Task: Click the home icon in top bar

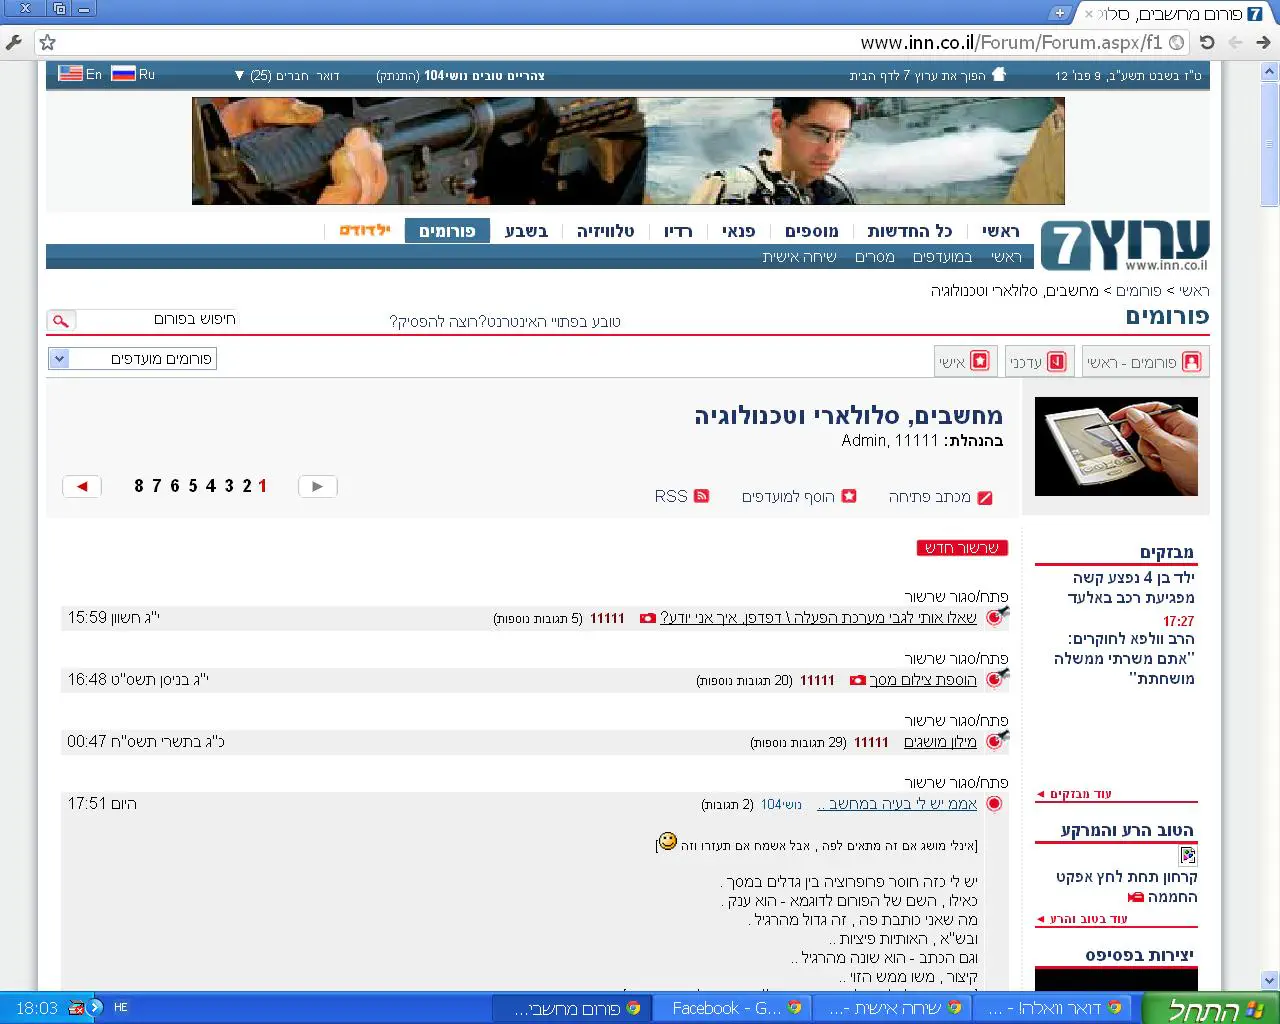Action: (x=998, y=75)
